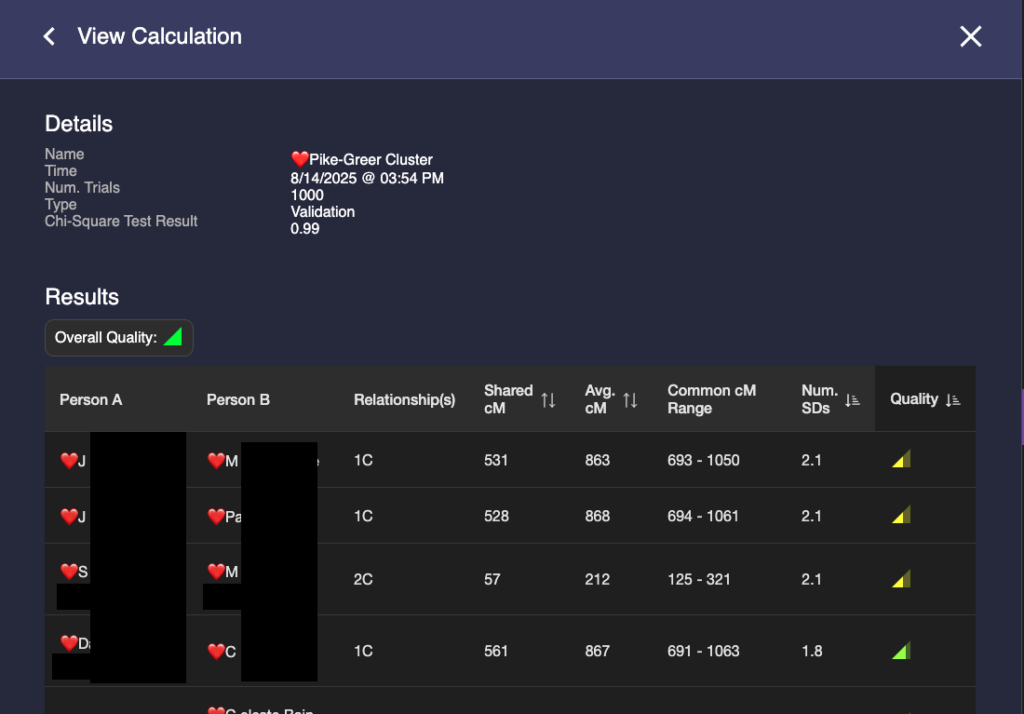The image size is (1024, 714).
Task: Go back using the left chevron arrow
Action: click(x=49, y=37)
